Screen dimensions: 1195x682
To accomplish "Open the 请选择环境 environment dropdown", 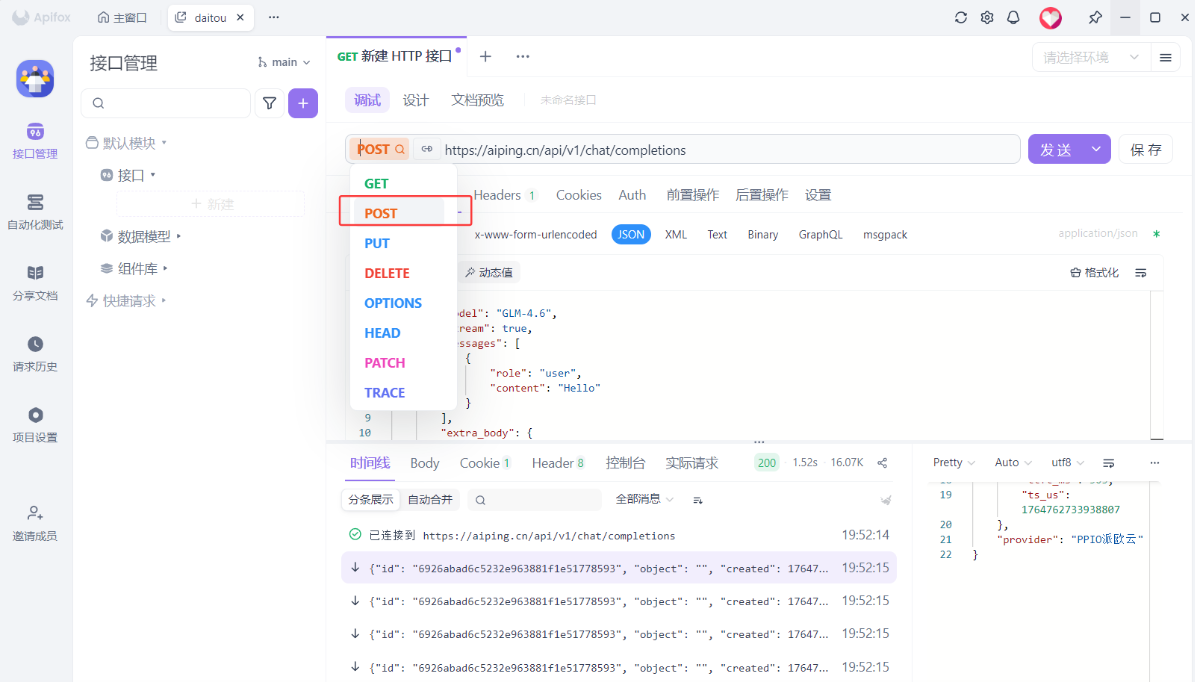I will coord(1091,58).
